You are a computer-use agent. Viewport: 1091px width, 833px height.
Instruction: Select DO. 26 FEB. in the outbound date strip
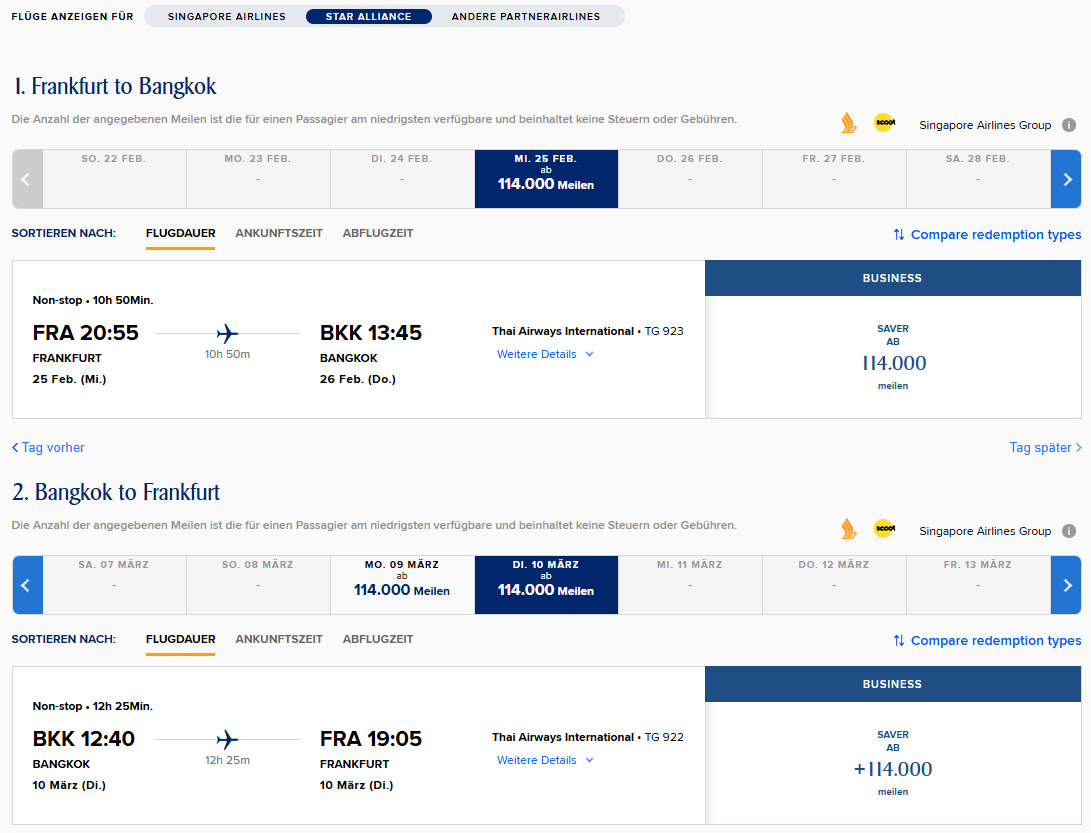(690, 178)
